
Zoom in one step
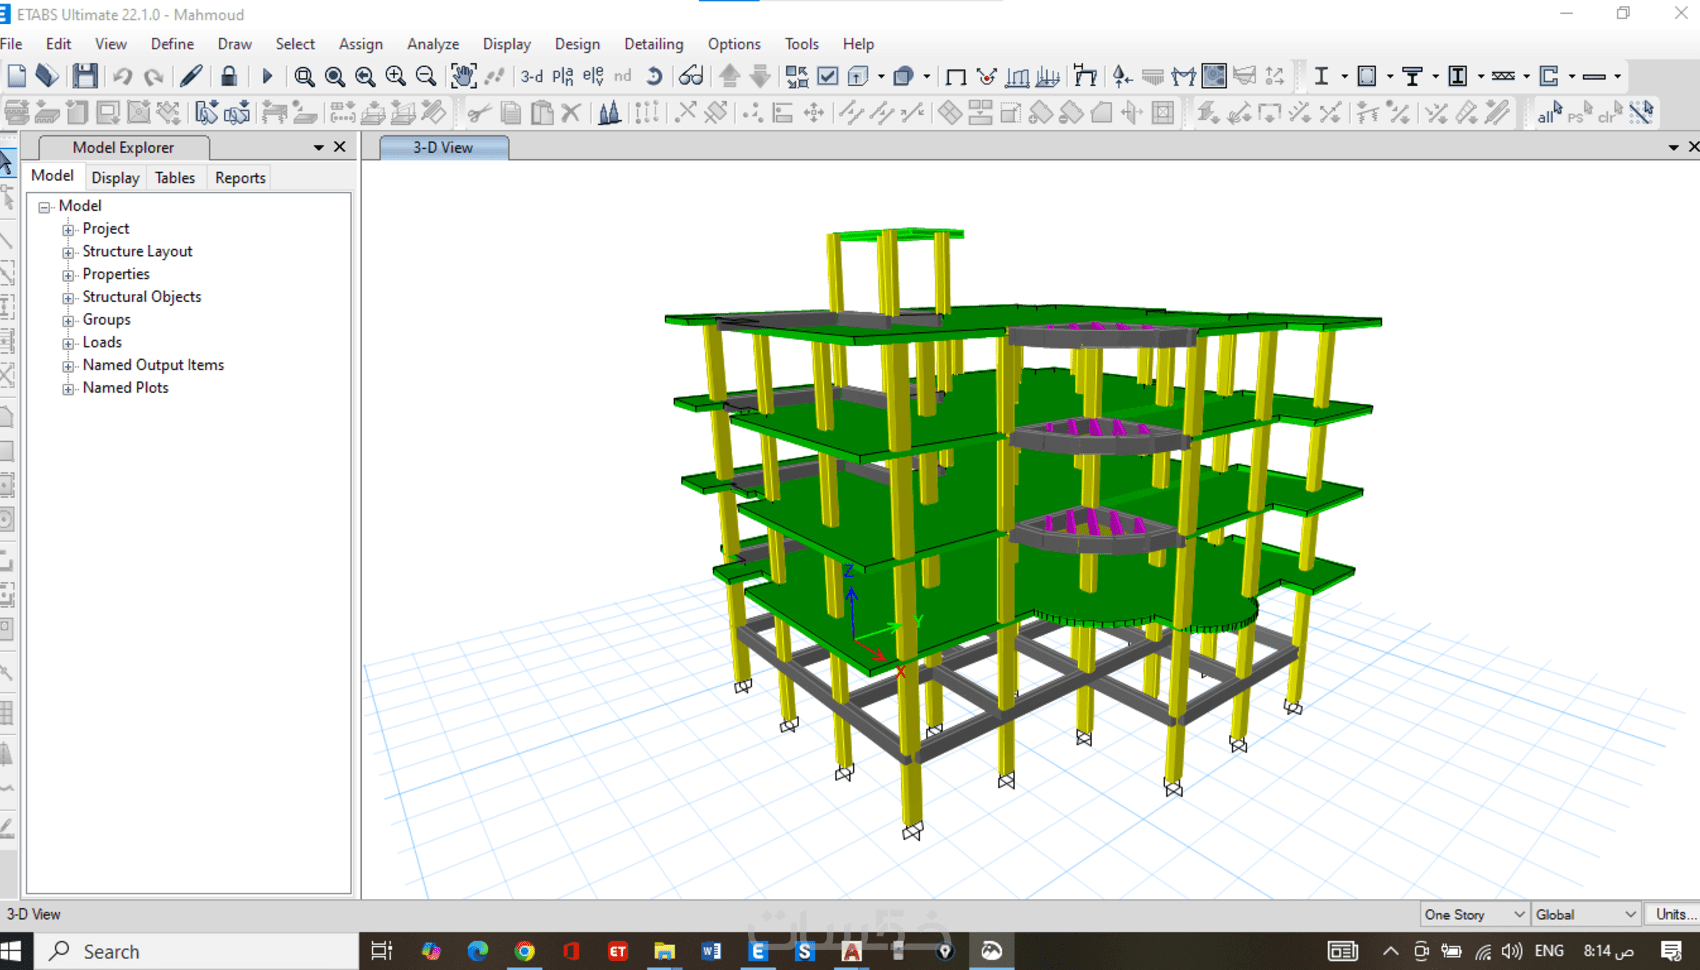coord(396,76)
